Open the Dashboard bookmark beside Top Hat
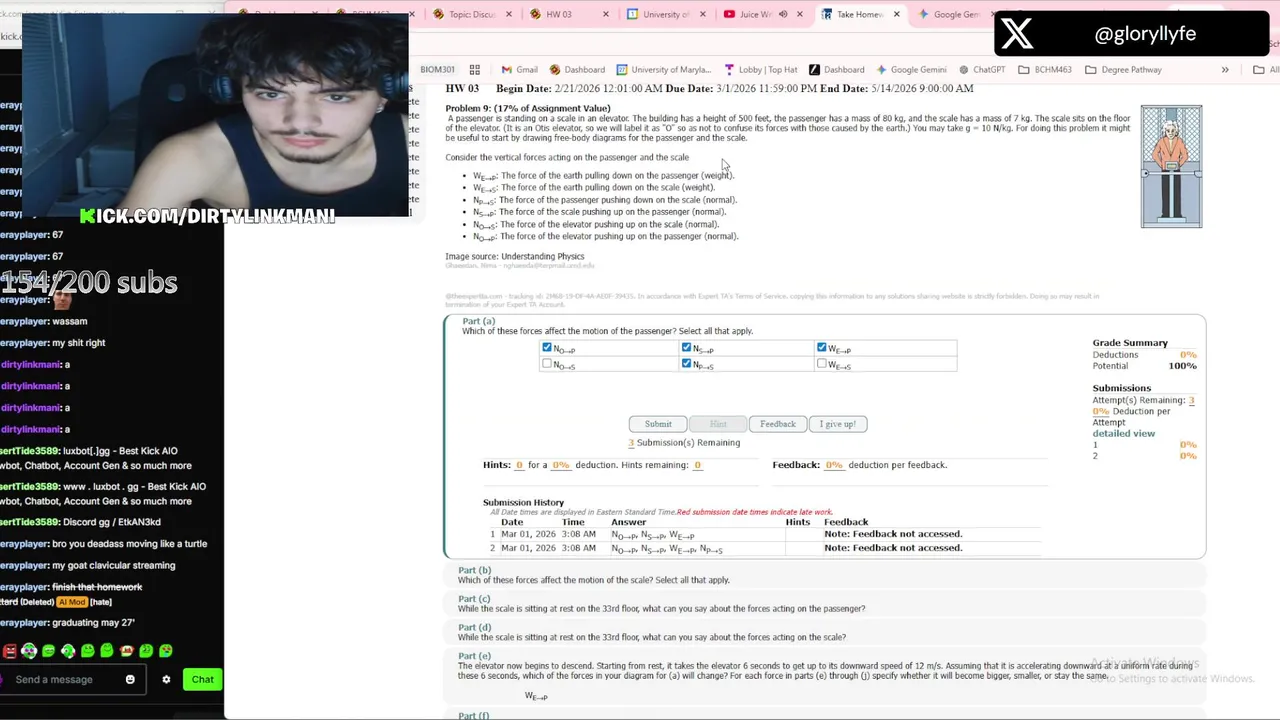 [x=837, y=70]
